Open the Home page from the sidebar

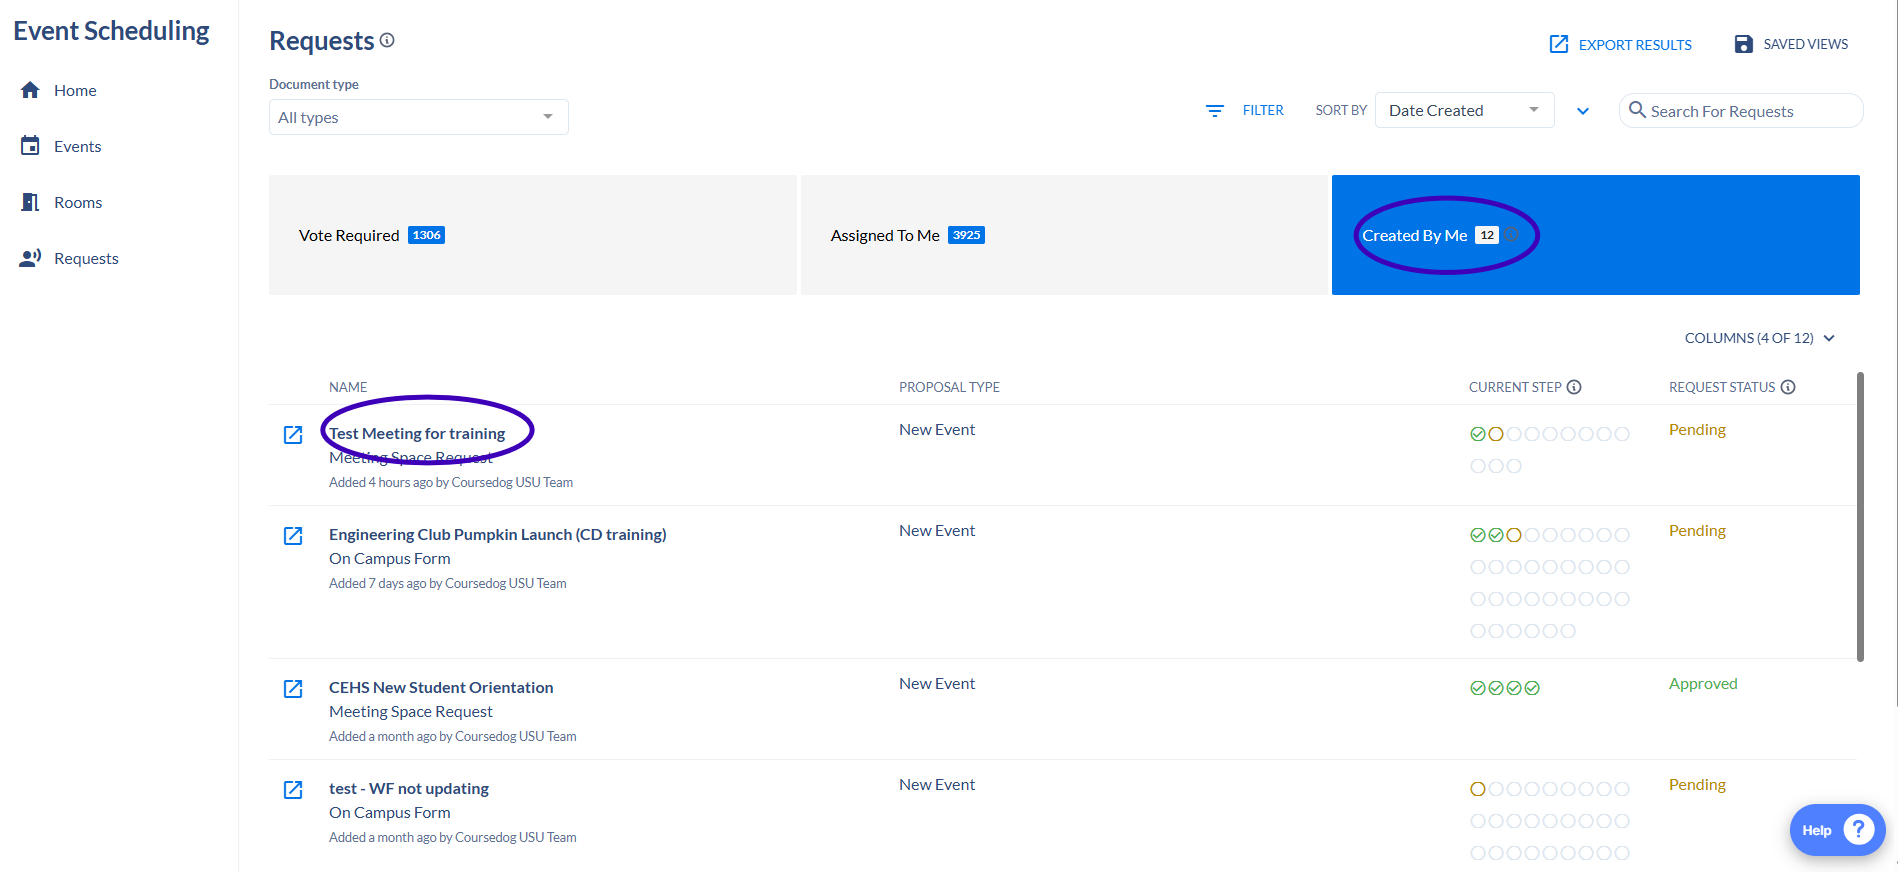pos(75,90)
